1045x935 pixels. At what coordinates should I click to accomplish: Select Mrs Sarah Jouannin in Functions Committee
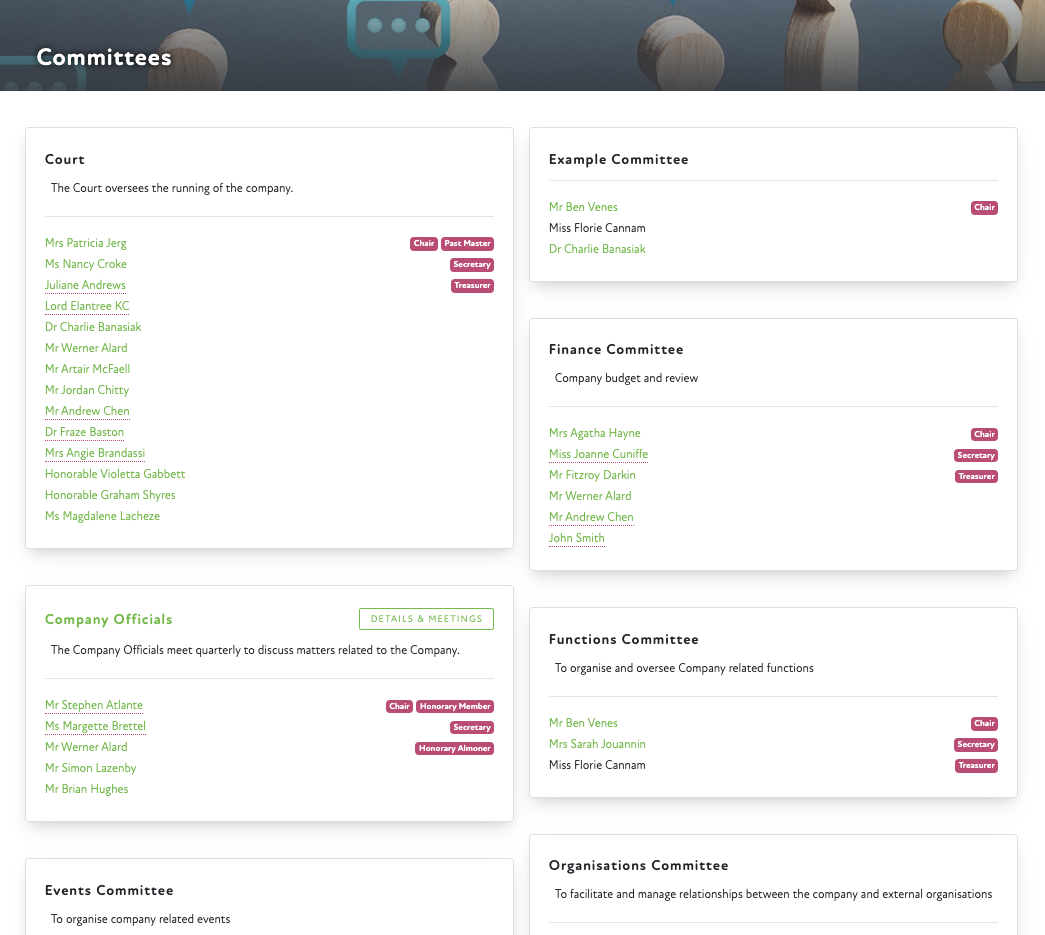point(597,744)
